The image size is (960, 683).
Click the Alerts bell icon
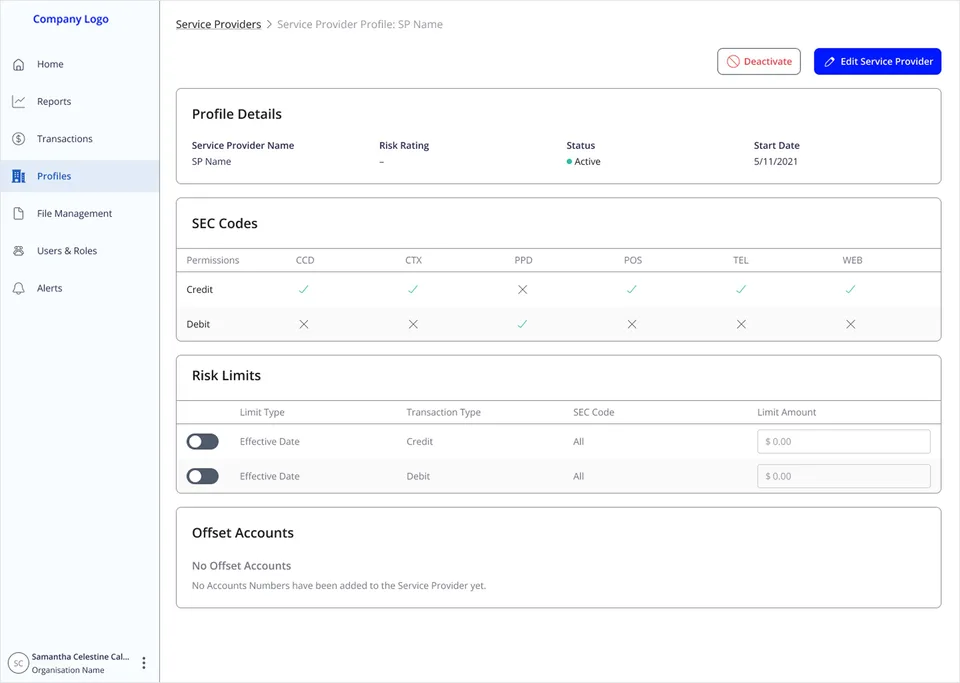click(18, 288)
